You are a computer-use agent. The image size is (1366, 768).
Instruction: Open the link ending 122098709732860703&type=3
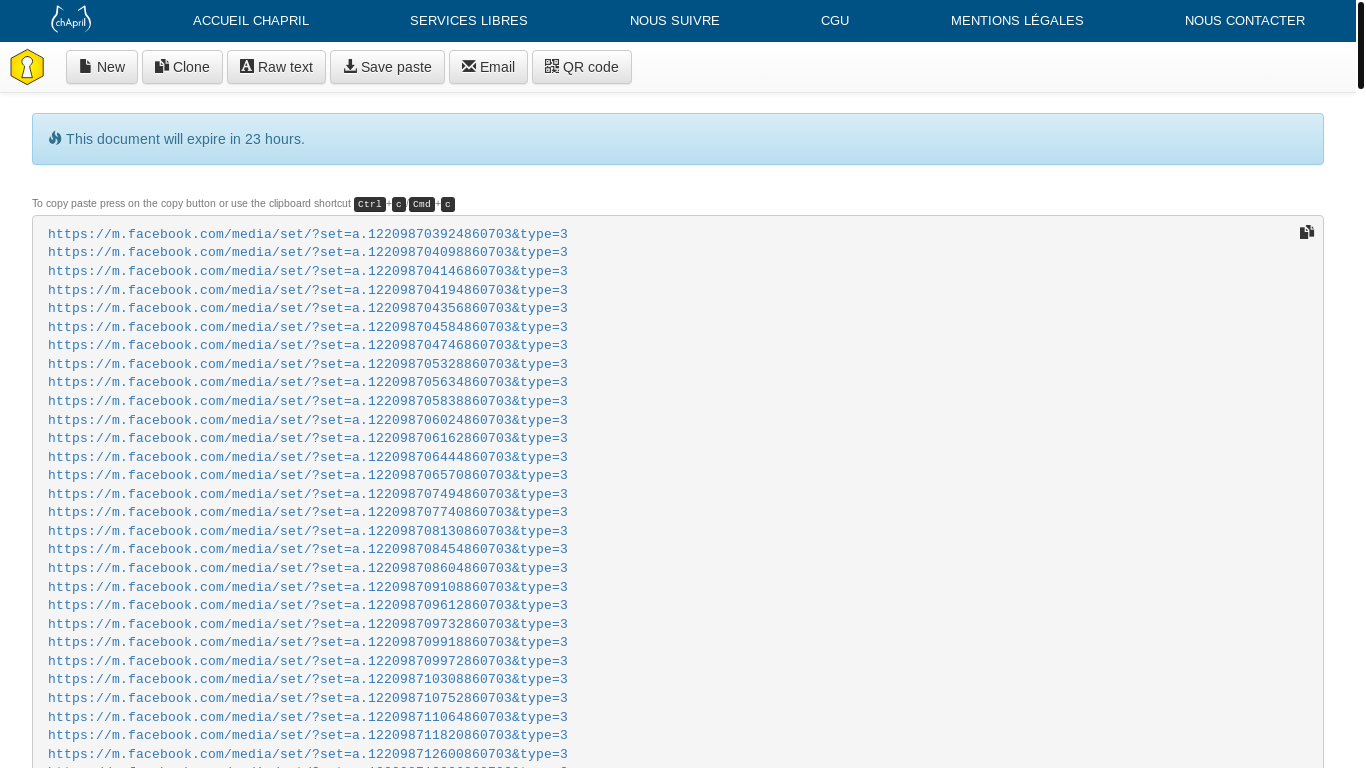pyautogui.click(x=308, y=624)
